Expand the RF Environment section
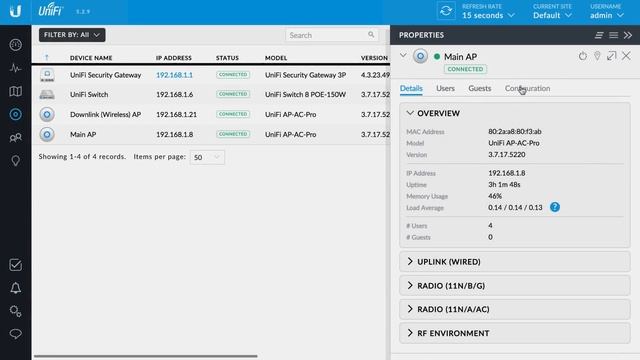 515,333
